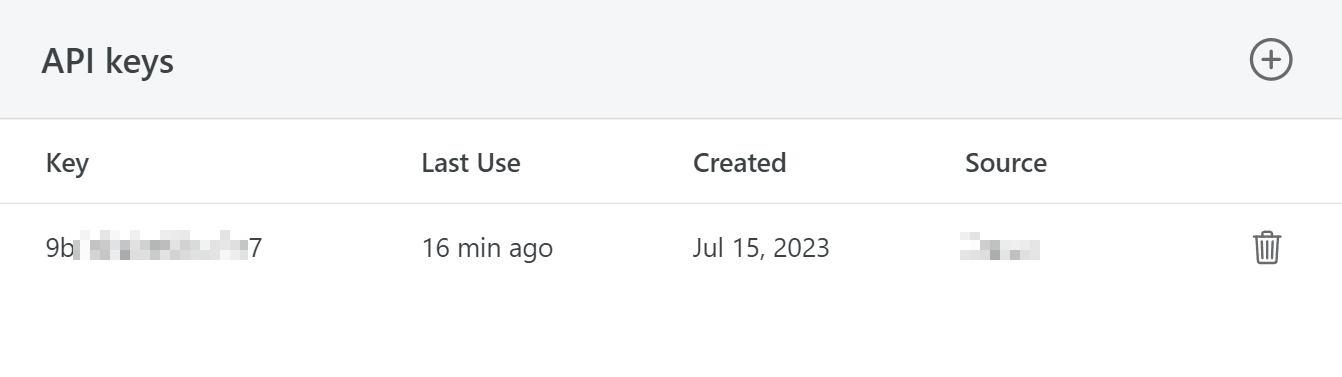Image resolution: width=1342 pixels, height=377 pixels.
Task: Sort the keys by Created date
Action: coord(739,163)
